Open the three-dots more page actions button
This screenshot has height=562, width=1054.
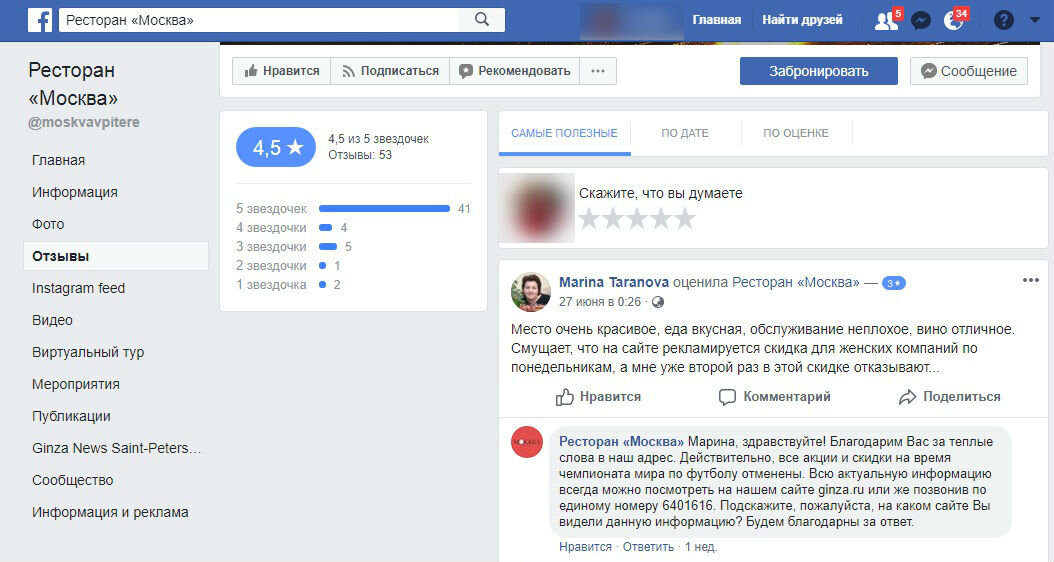(598, 71)
